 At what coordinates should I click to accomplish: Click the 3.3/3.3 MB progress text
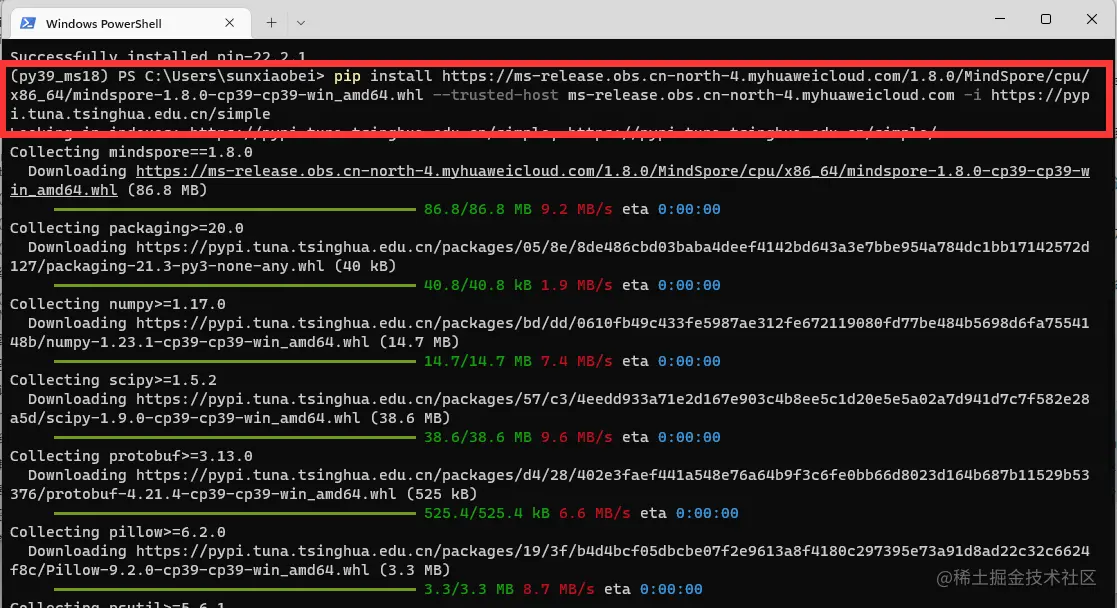[x=469, y=589]
